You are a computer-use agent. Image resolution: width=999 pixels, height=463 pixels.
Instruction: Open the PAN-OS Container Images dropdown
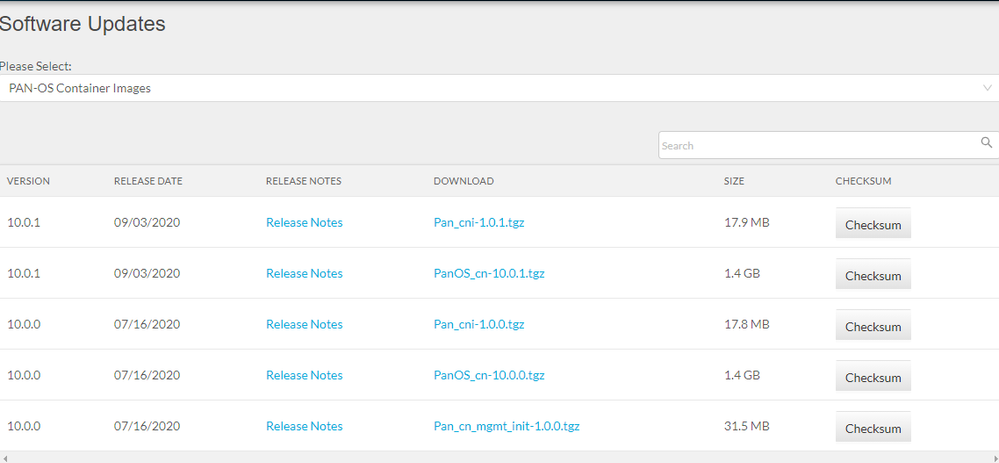coord(500,88)
